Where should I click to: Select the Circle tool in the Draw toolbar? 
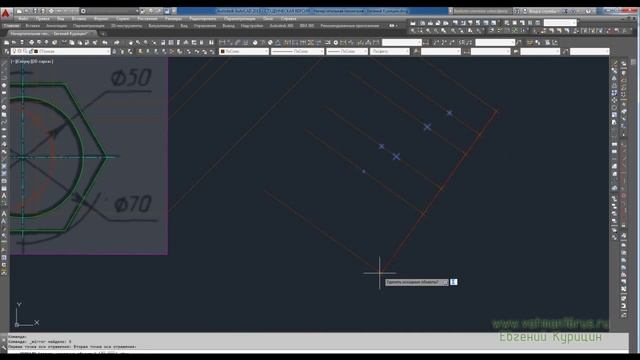(x=4, y=107)
